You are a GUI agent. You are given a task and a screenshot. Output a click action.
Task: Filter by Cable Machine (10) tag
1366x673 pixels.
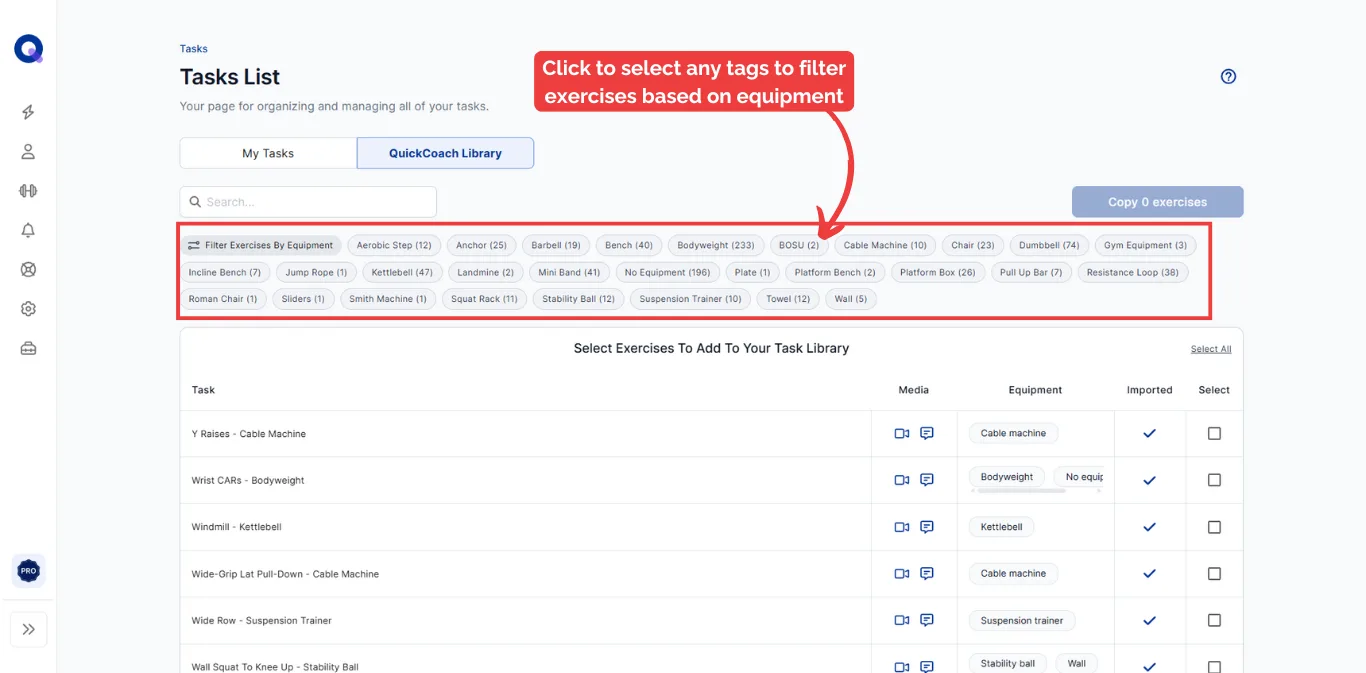click(885, 245)
